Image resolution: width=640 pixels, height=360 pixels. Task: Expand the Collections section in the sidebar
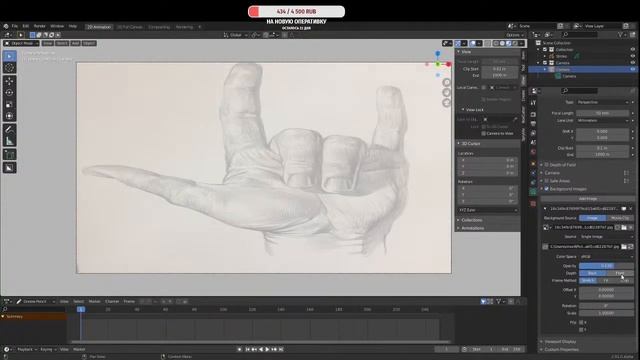(x=471, y=220)
